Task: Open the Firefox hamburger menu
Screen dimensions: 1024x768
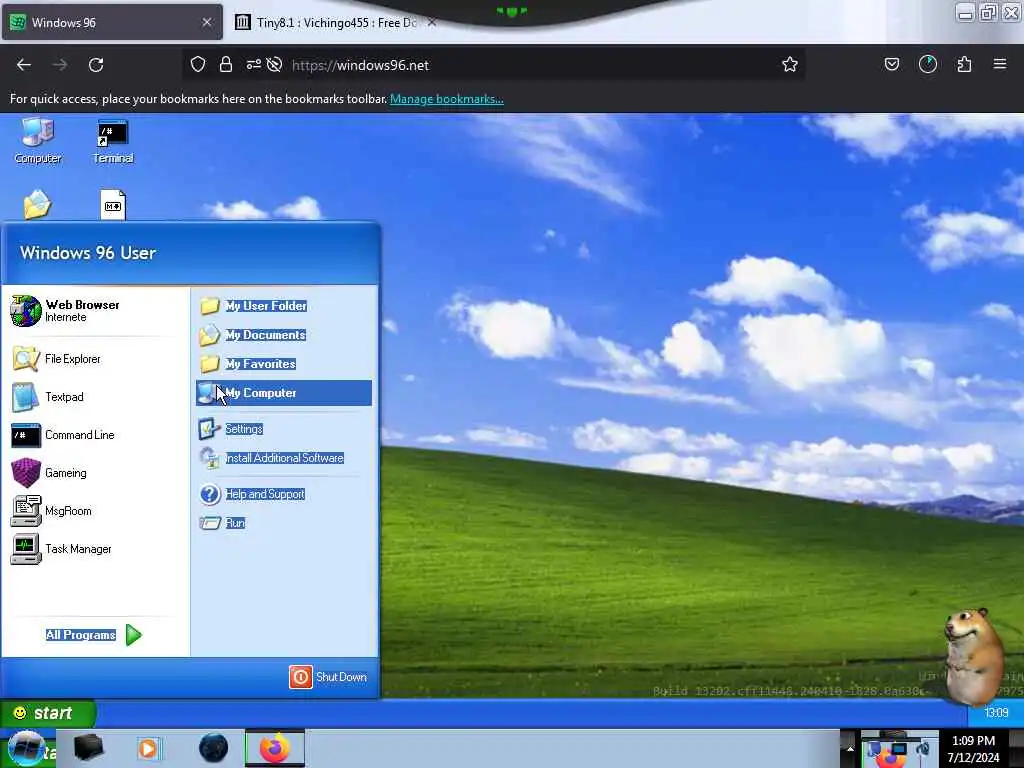Action: pos(999,64)
